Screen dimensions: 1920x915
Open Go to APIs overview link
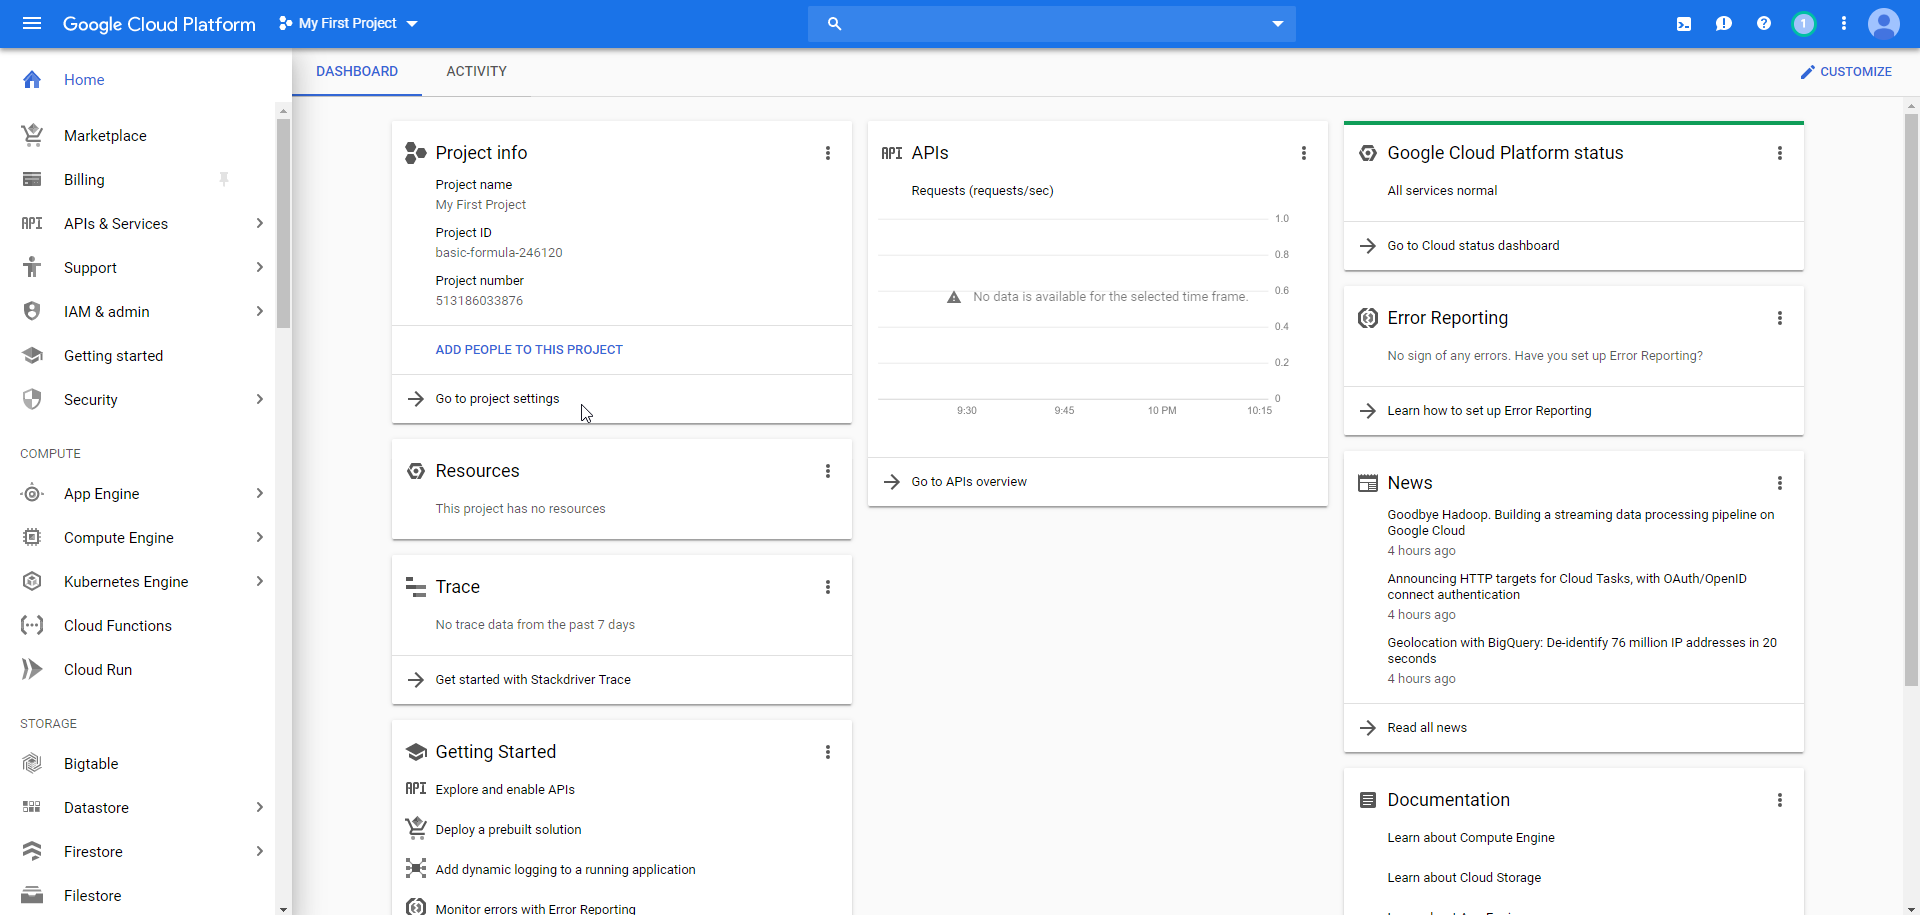coord(968,482)
